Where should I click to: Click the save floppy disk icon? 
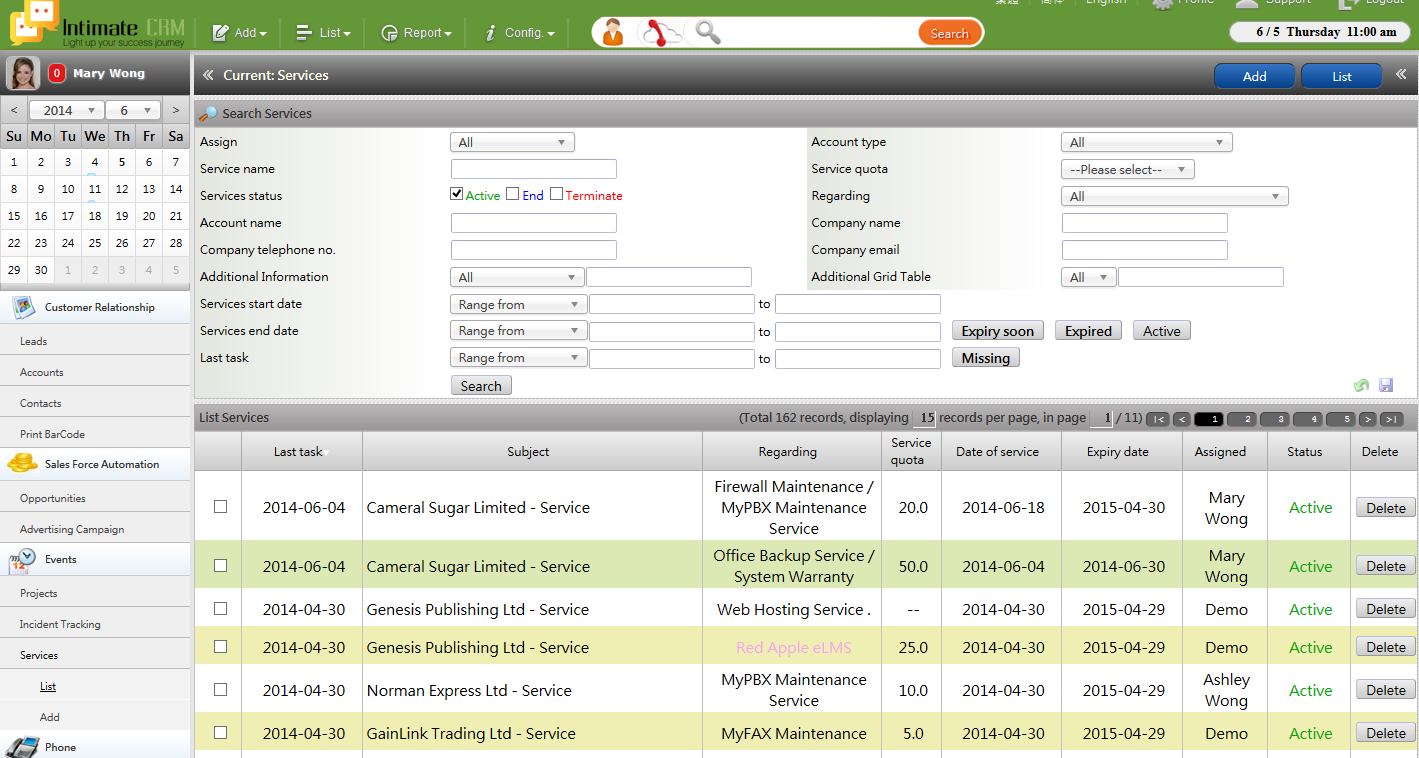tap(1386, 385)
